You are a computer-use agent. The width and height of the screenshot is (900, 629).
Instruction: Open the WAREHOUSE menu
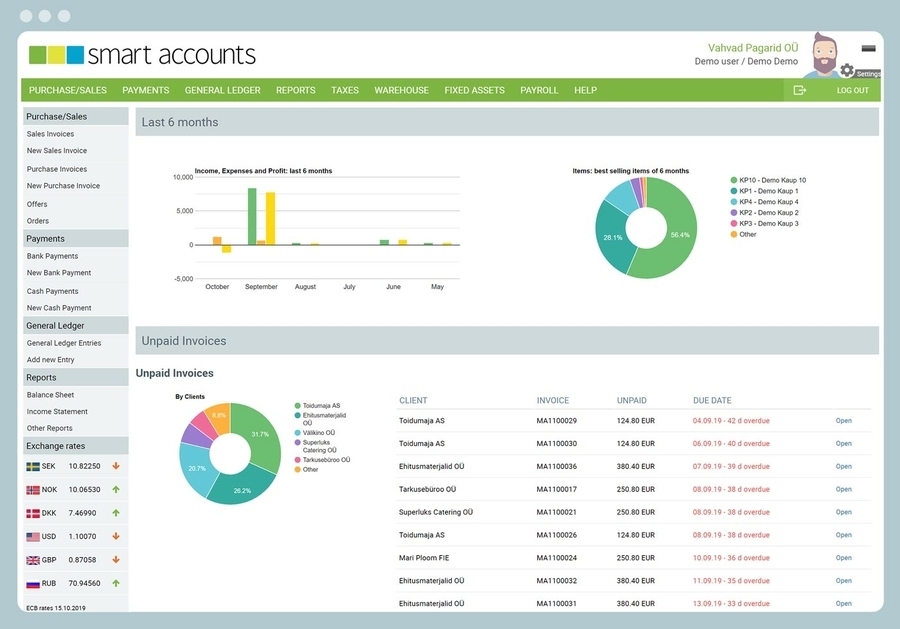[x=401, y=90]
